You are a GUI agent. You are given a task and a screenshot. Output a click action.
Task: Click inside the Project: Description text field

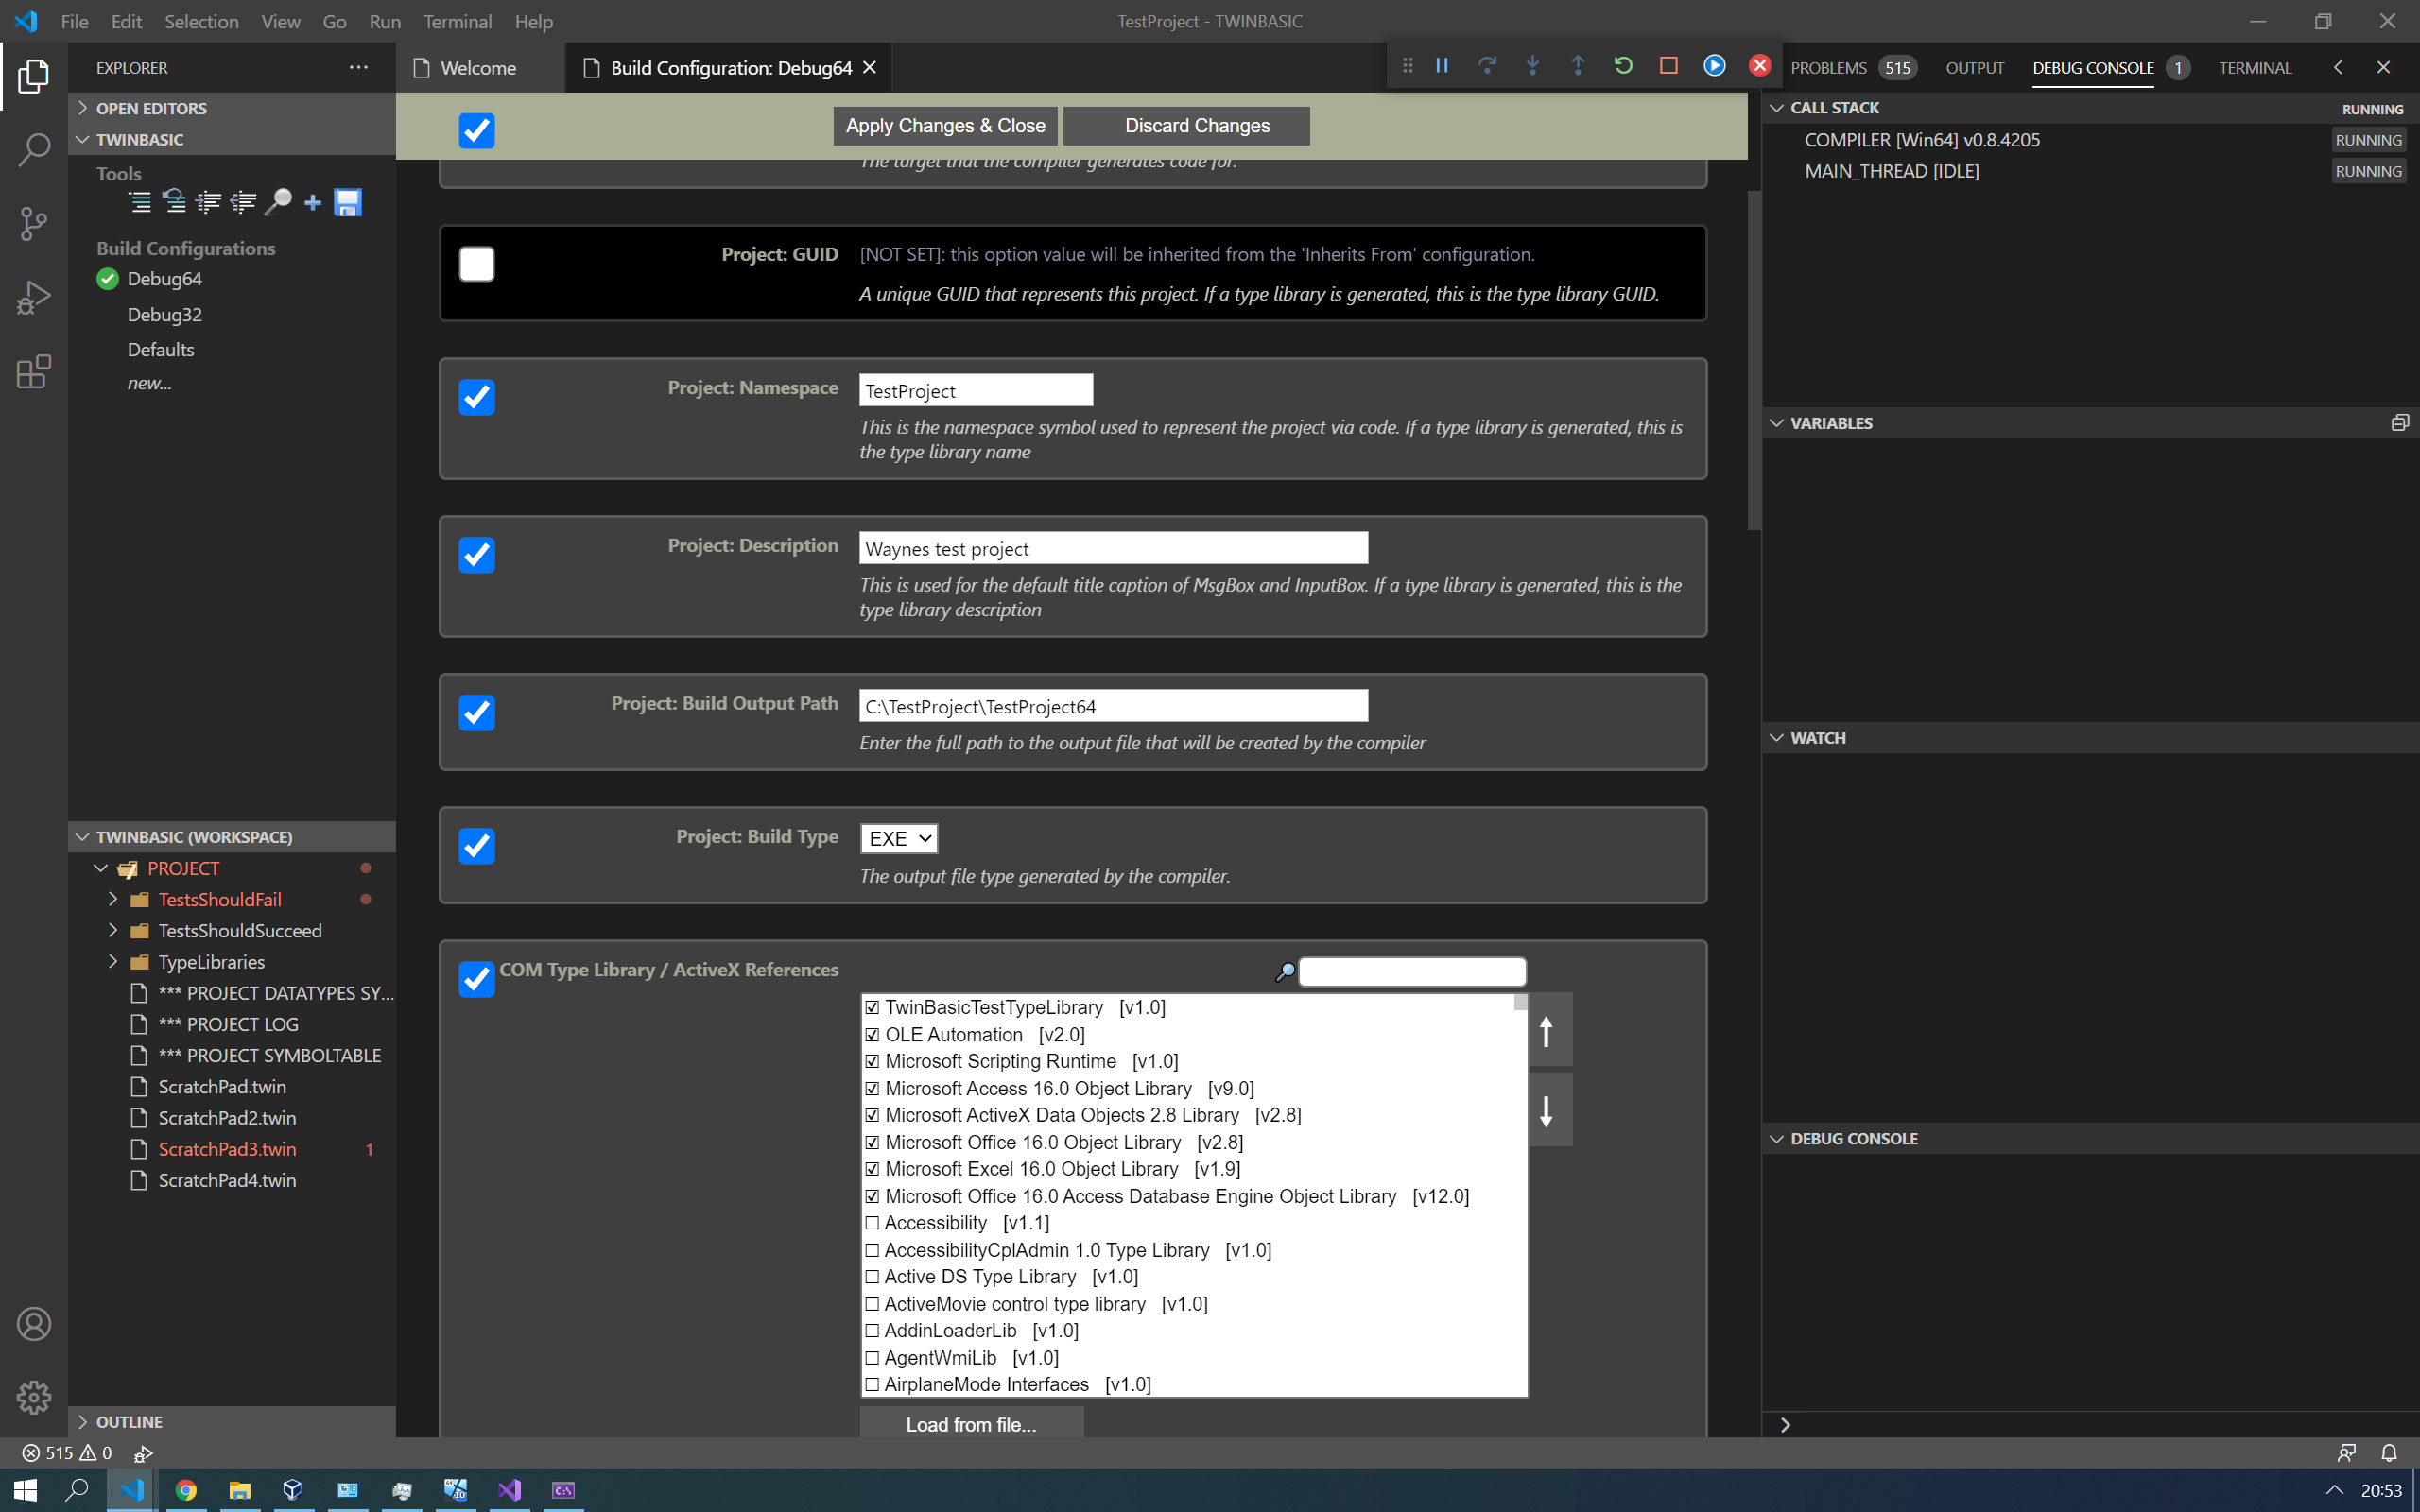[1112, 548]
